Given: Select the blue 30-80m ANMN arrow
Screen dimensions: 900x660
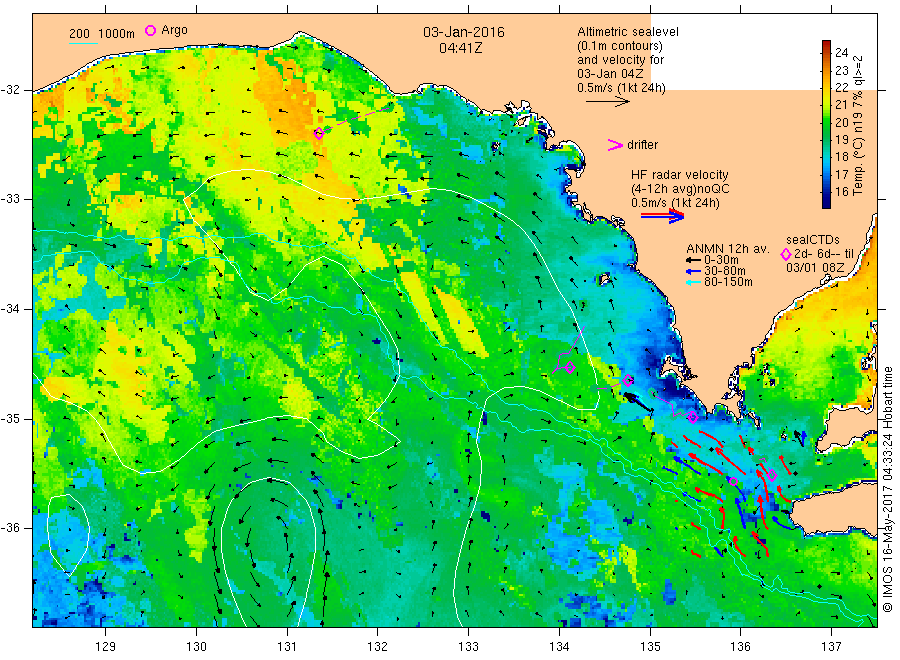Looking at the screenshot, I should [x=694, y=271].
